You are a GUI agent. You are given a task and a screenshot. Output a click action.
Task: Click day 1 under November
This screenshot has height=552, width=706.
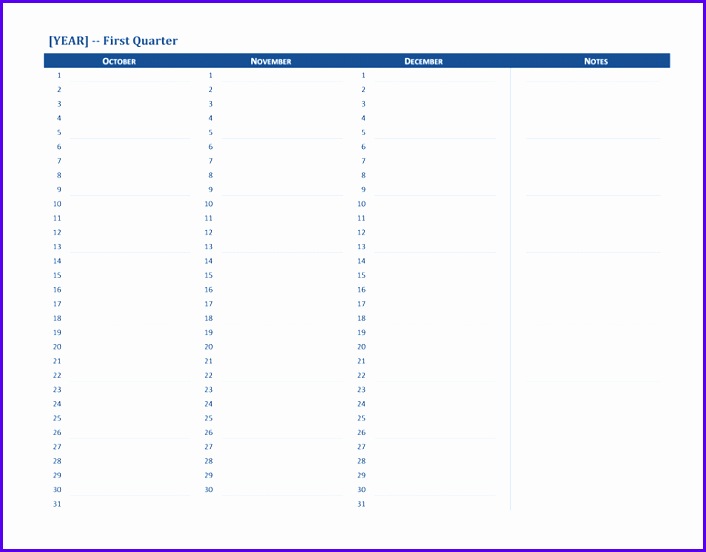pyautogui.click(x=210, y=75)
